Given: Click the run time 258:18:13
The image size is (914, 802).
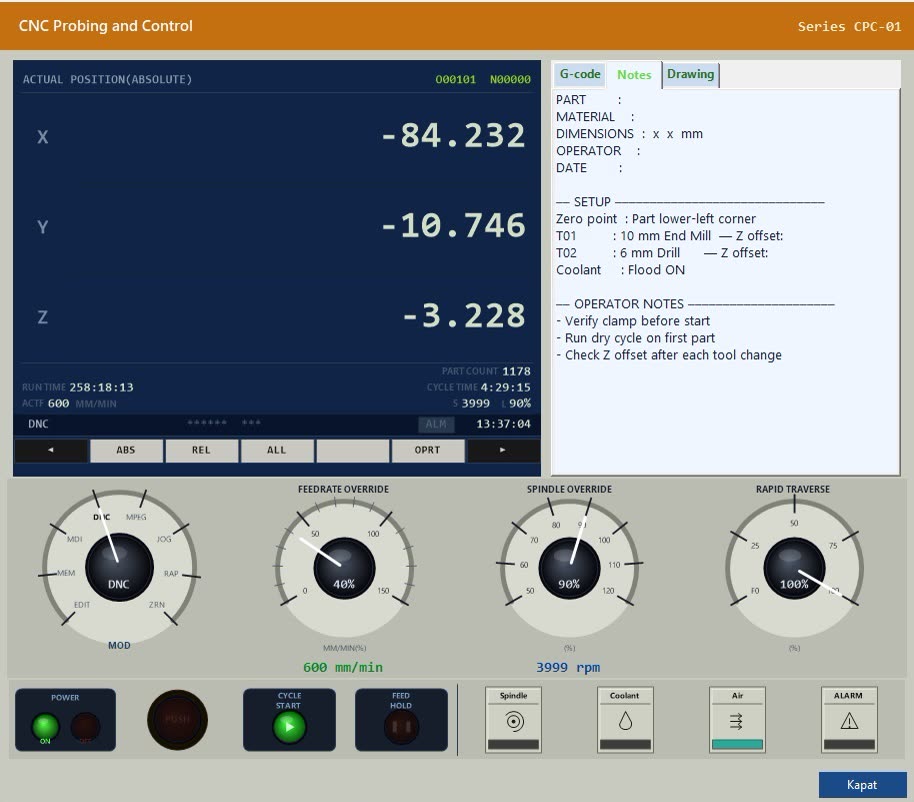Looking at the screenshot, I should [x=101, y=387].
